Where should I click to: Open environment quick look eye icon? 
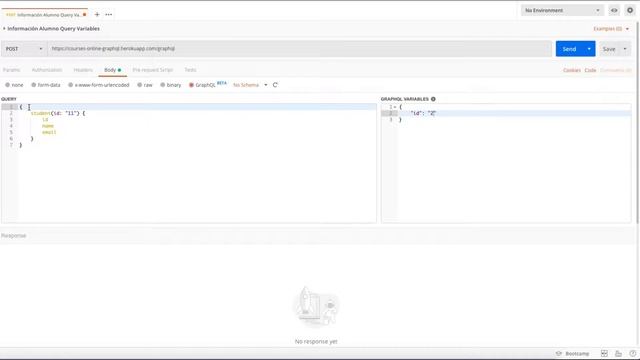coord(614,10)
